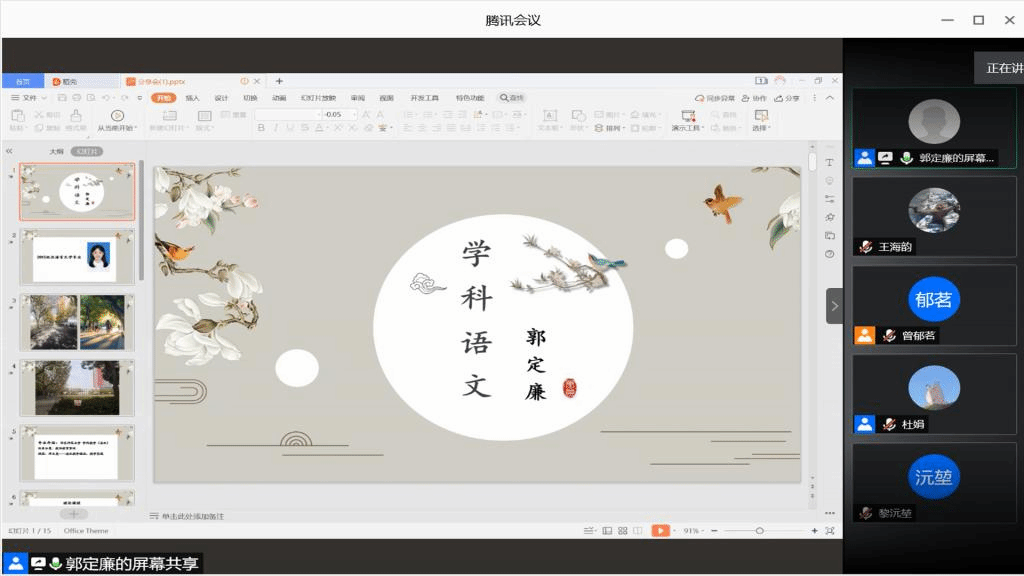This screenshot has height=576, width=1024.
Task: Toggle underline text formatting
Action: [x=290, y=128]
